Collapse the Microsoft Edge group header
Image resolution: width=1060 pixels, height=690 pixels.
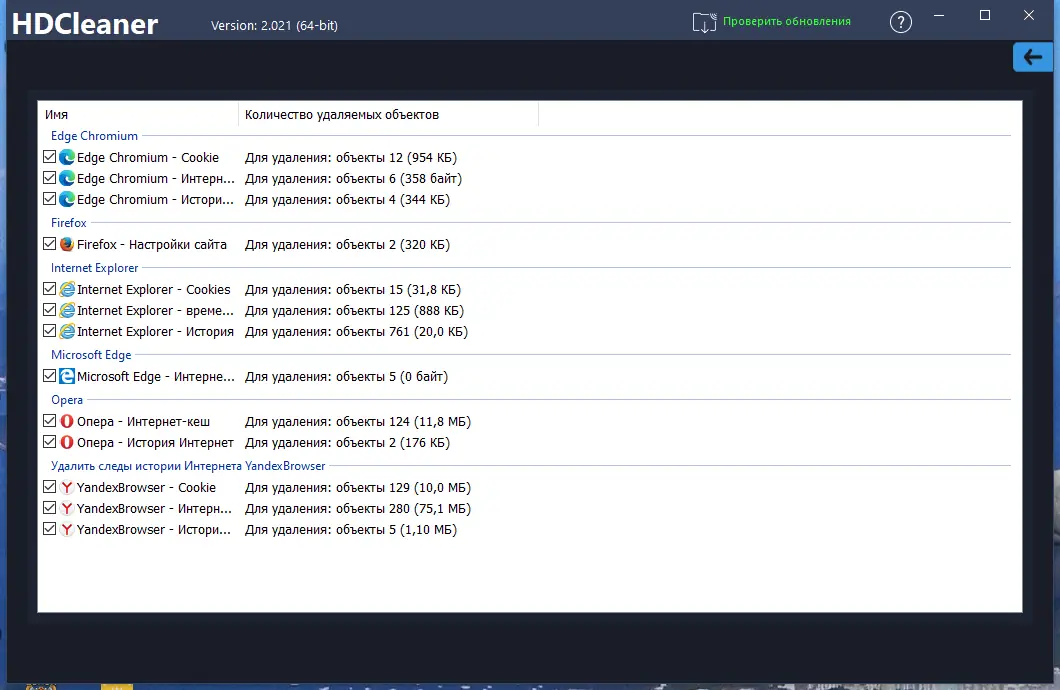coord(91,355)
